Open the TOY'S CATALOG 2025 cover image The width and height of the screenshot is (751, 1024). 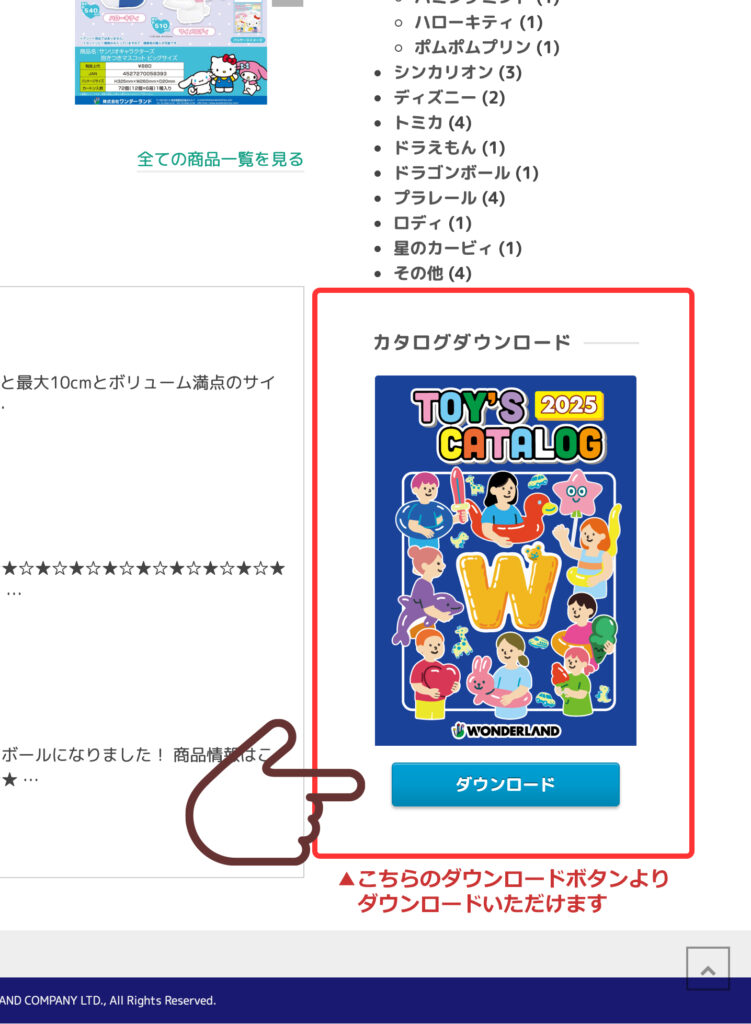pyautogui.click(x=505, y=560)
